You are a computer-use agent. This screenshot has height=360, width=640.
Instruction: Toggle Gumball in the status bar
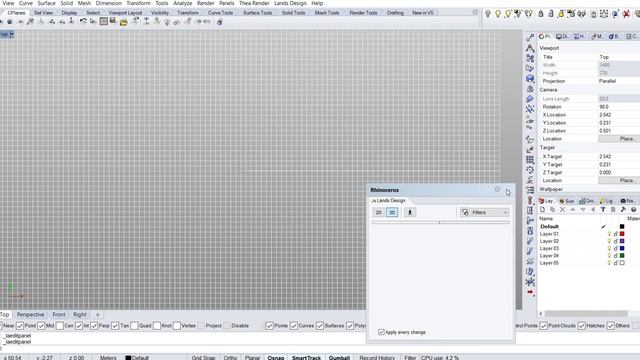(339, 358)
